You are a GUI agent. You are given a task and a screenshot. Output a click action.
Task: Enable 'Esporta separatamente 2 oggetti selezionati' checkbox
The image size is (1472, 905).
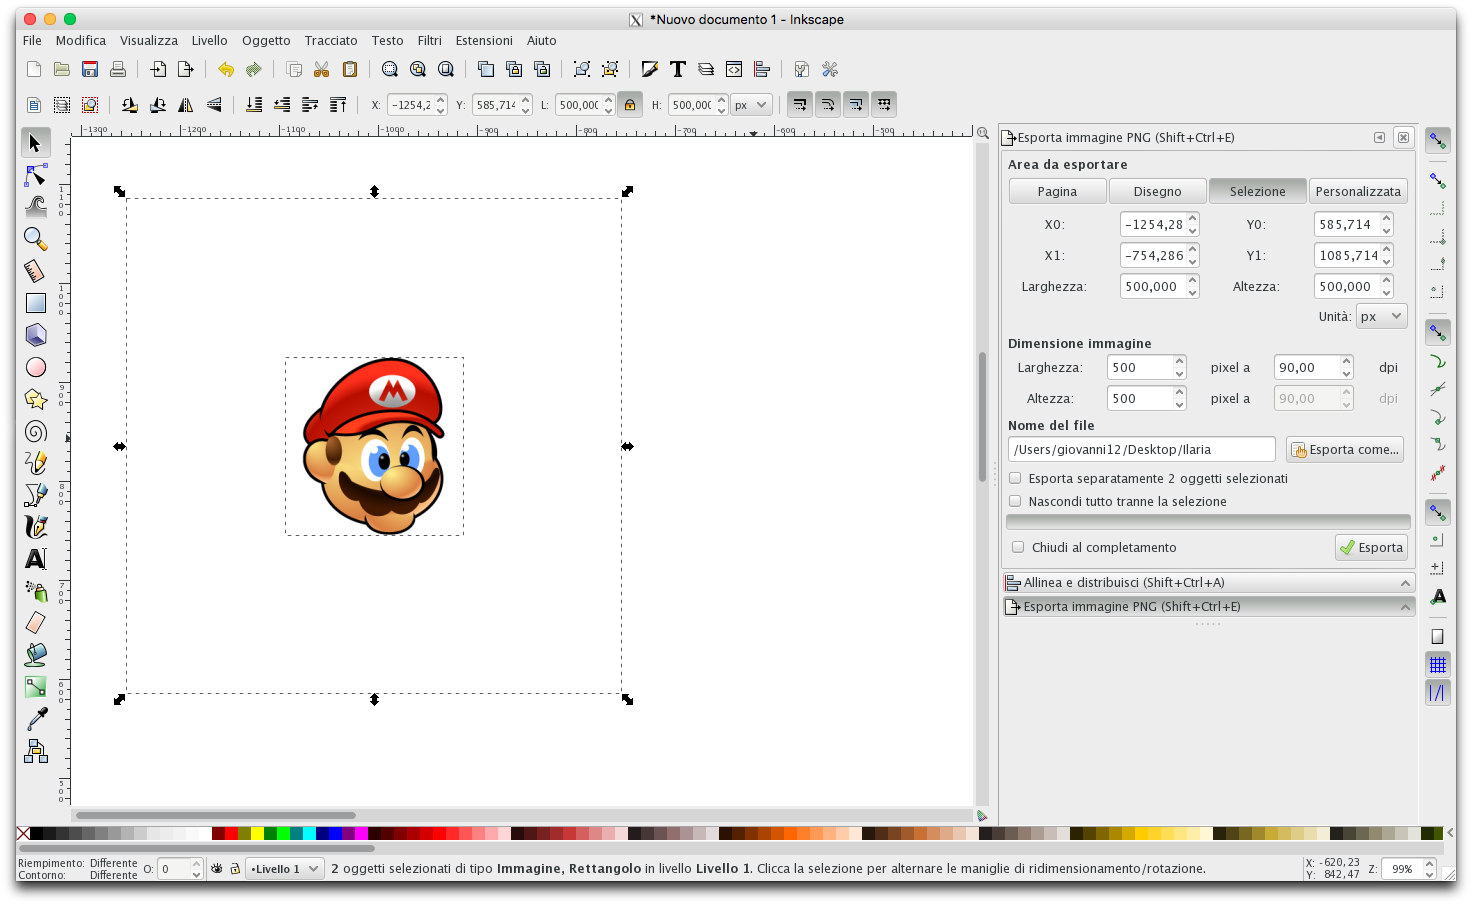coord(1015,478)
